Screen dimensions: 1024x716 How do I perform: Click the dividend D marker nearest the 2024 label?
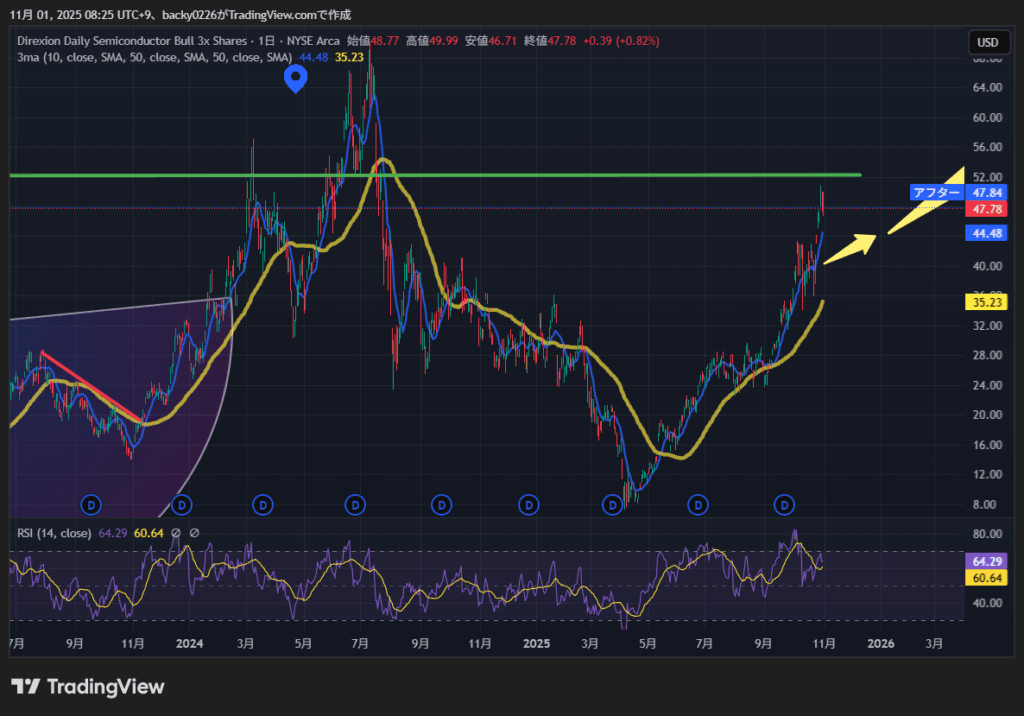point(184,505)
